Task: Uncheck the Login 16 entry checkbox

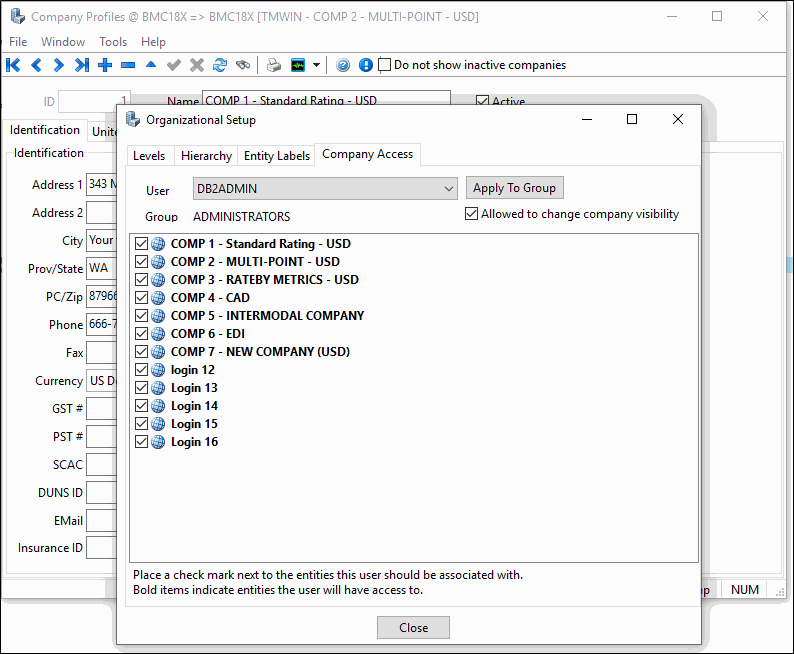Action: point(140,442)
